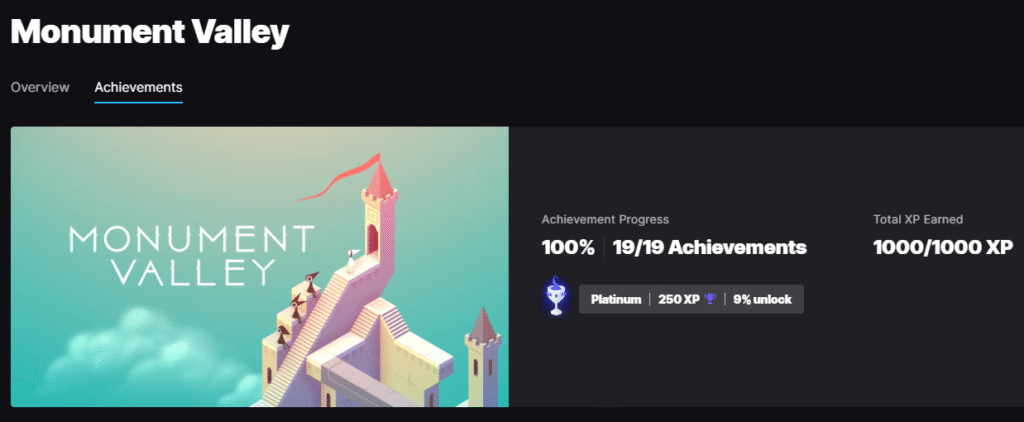Open the Overview tab
This screenshot has width=1024, height=422.
[40, 87]
